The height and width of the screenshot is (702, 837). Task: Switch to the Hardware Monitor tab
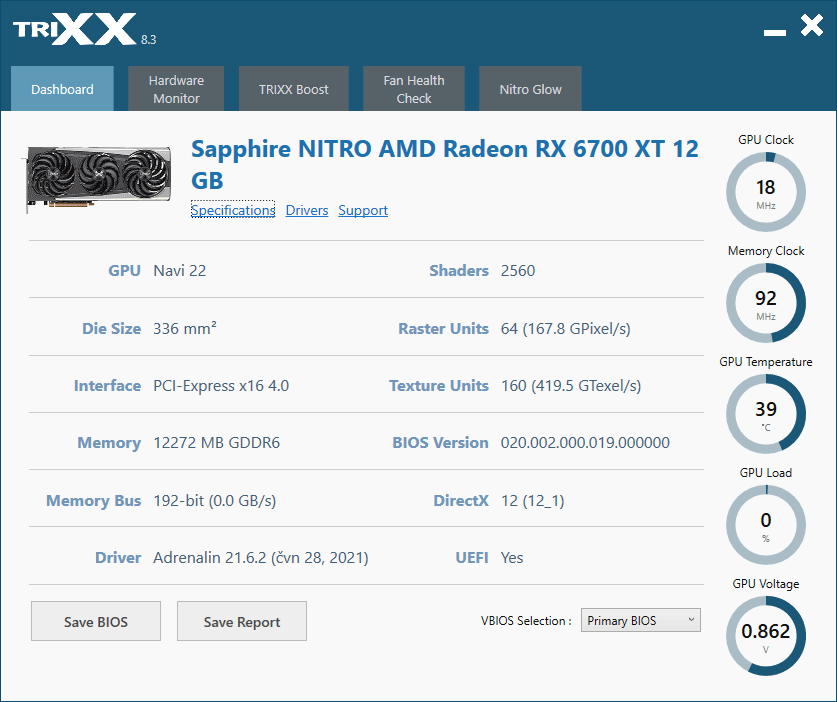(x=176, y=88)
